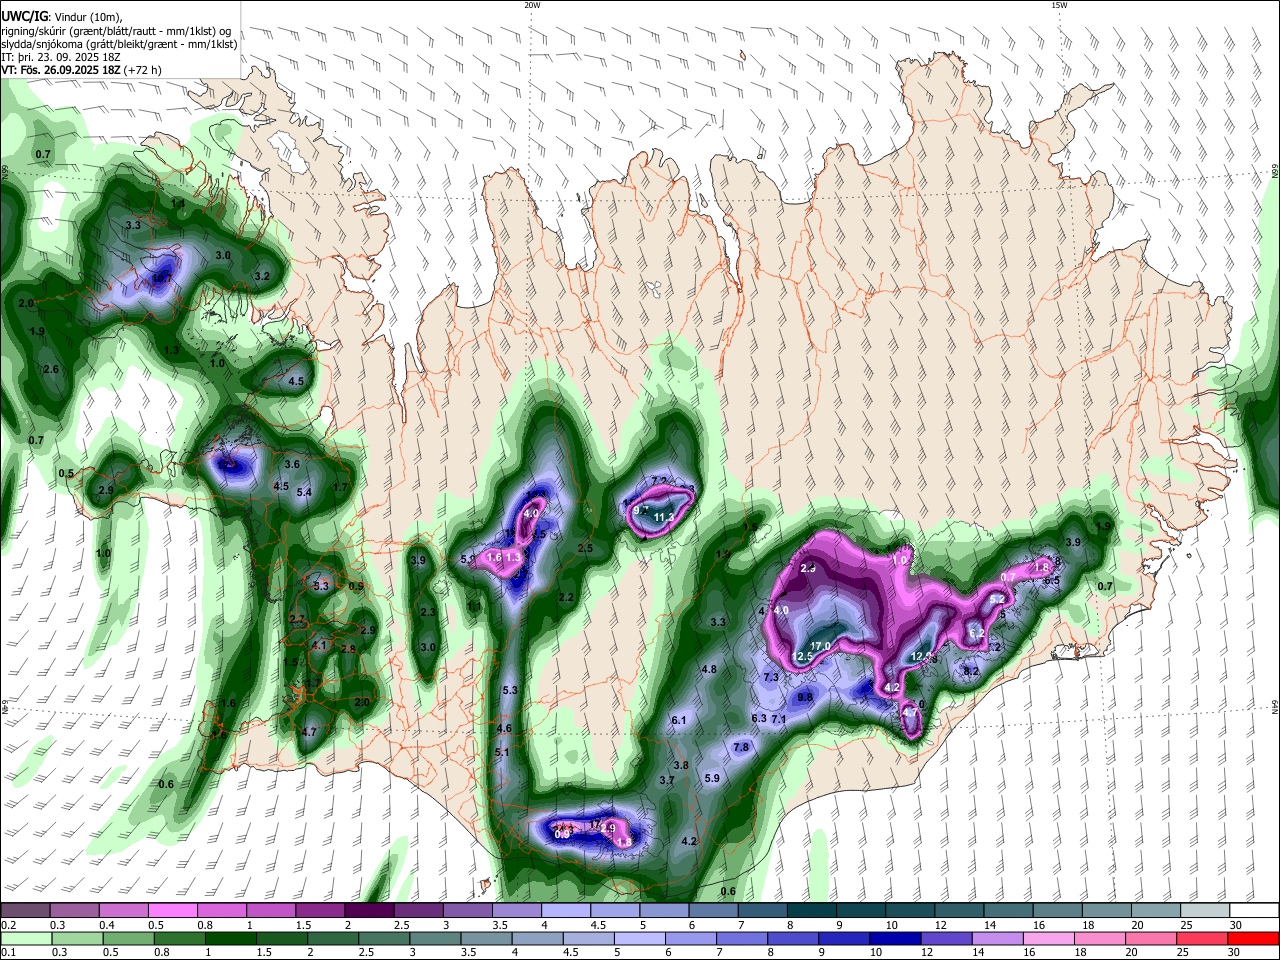Click the '15W' longitude label
Viewport: 1280px width, 960px height.
[1059, 5]
